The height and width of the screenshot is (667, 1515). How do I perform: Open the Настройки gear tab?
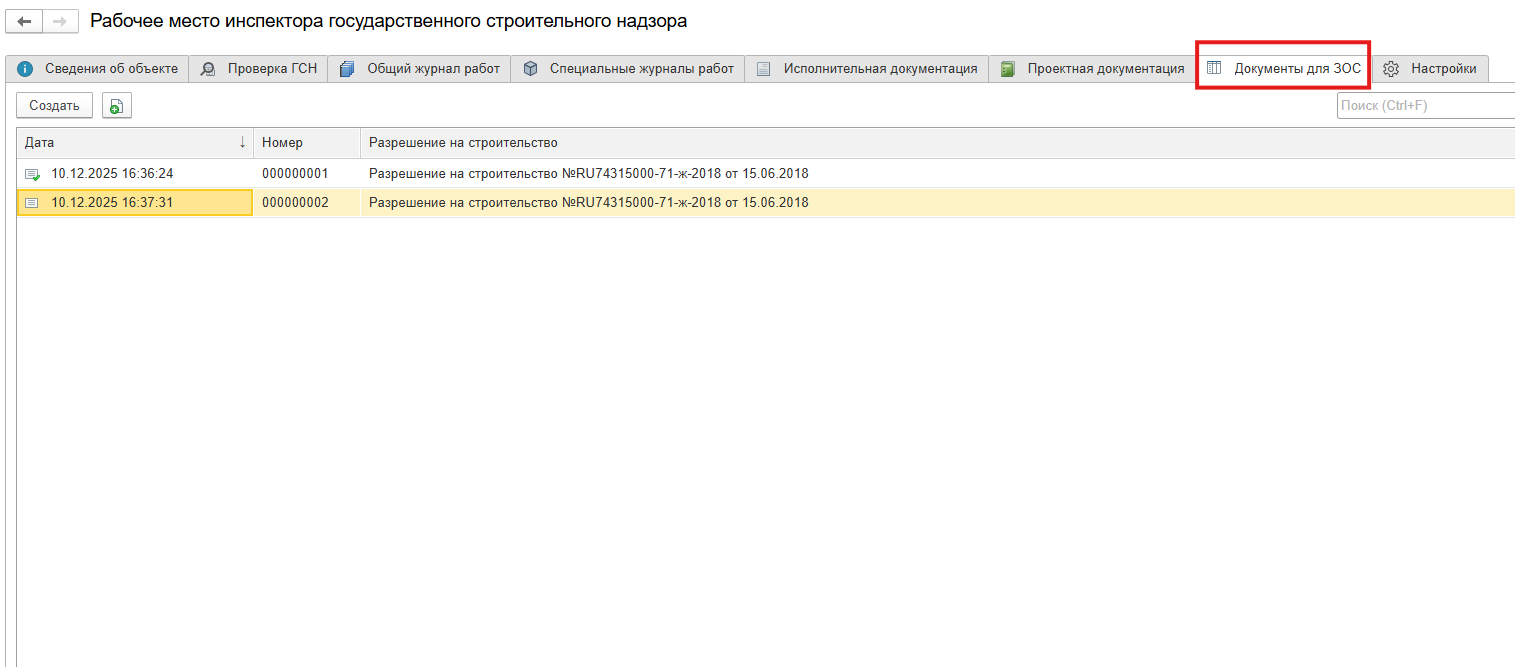tap(1431, 69)
